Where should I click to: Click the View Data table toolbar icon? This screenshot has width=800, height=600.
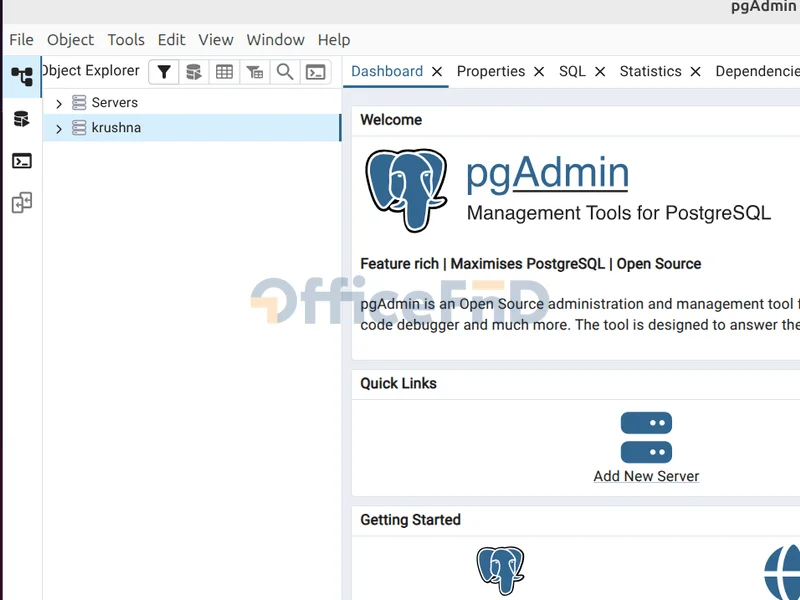224,72
